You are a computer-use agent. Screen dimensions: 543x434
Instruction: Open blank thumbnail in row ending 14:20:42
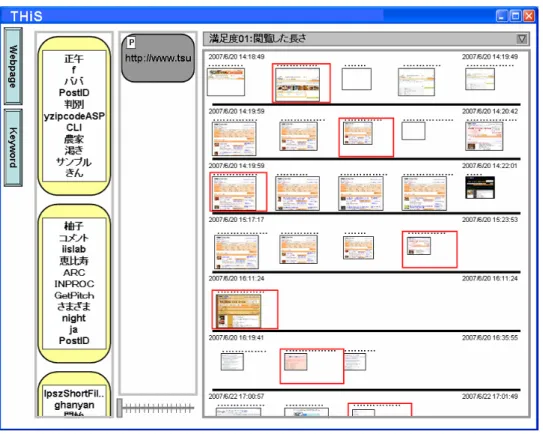pos(413,131)
